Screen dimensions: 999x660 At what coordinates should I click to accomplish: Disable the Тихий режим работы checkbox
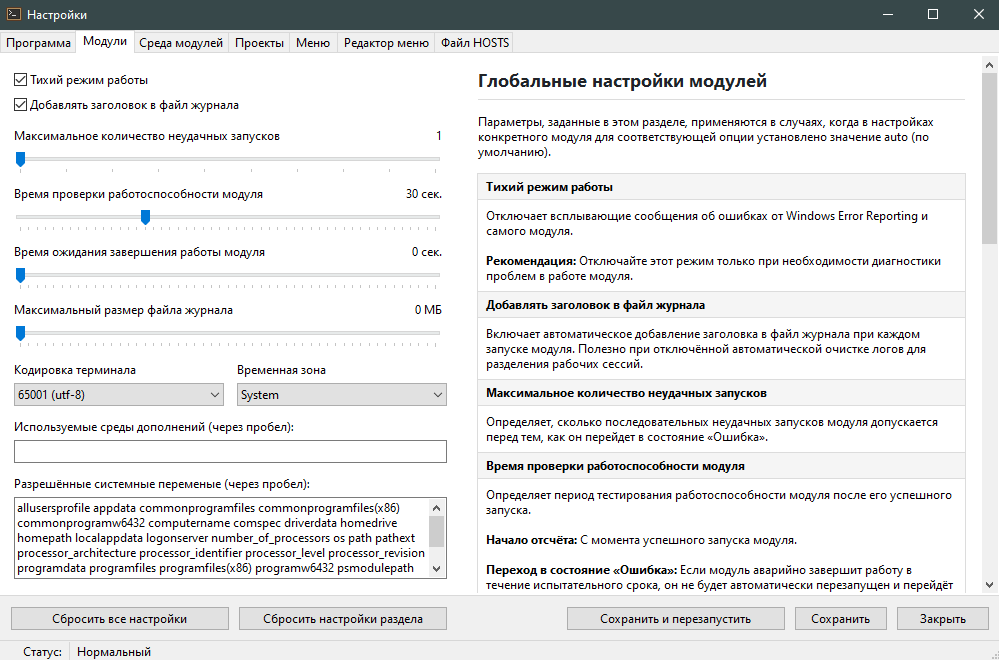(21, 80)
